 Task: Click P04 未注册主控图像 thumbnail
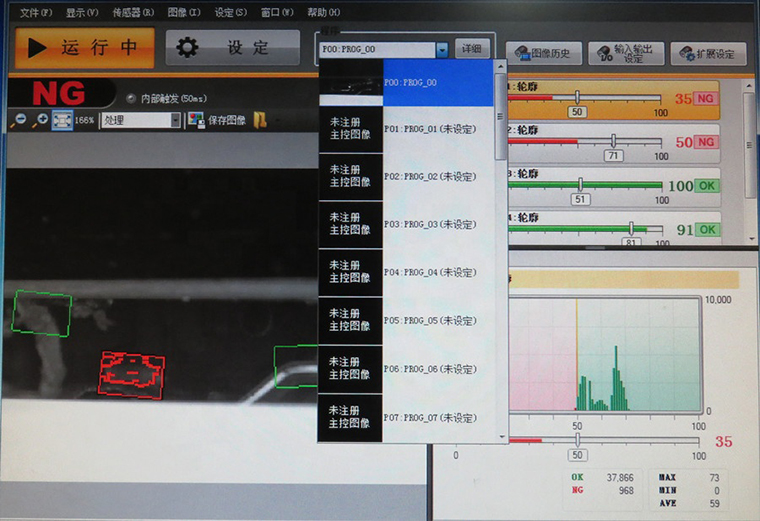(x=351, y=272)
